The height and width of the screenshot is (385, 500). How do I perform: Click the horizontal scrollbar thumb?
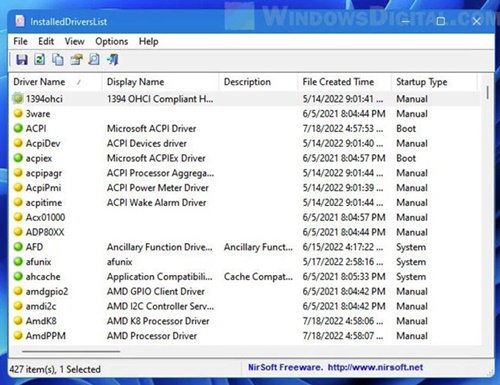click(x=71, y=351)
